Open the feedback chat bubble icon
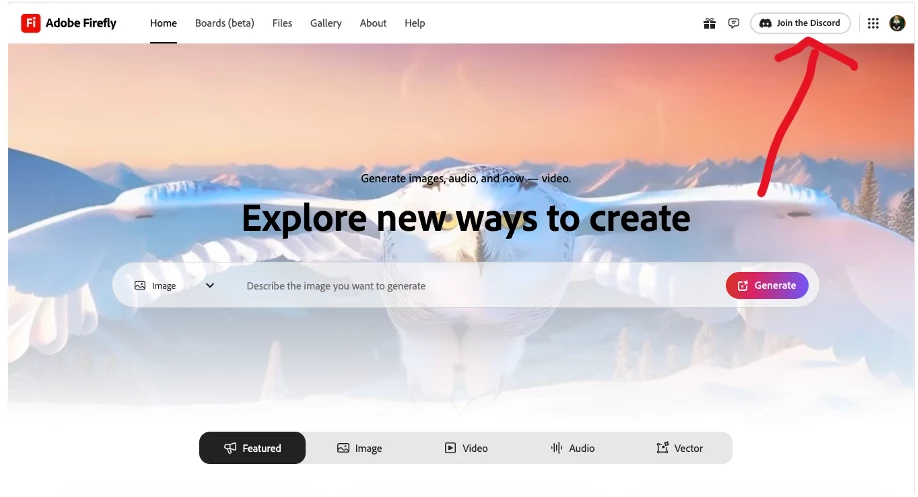The image size is (918, 497). click(x=733, y=23)
